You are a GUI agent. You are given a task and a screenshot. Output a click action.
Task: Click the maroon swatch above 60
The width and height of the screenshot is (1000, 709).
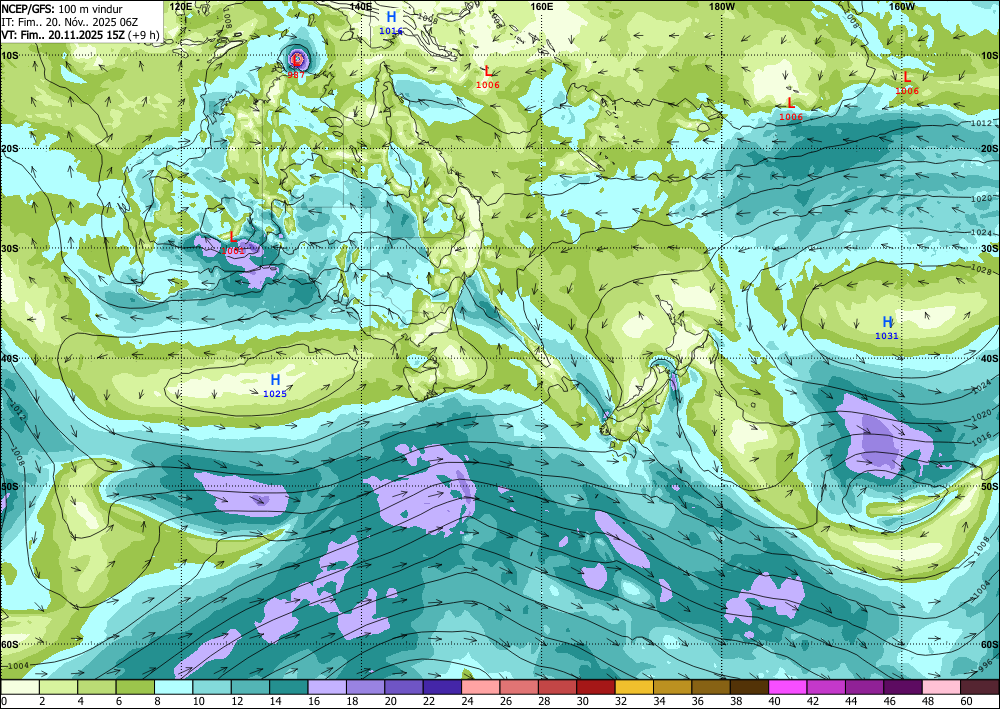tap(979, 687)
